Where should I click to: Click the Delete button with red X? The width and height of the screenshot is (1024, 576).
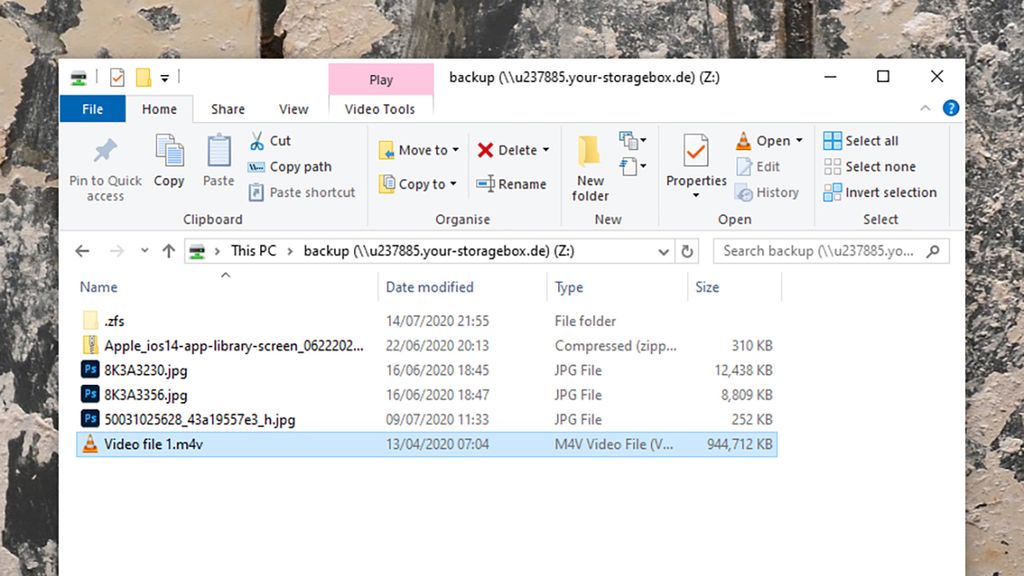(507, 150)
